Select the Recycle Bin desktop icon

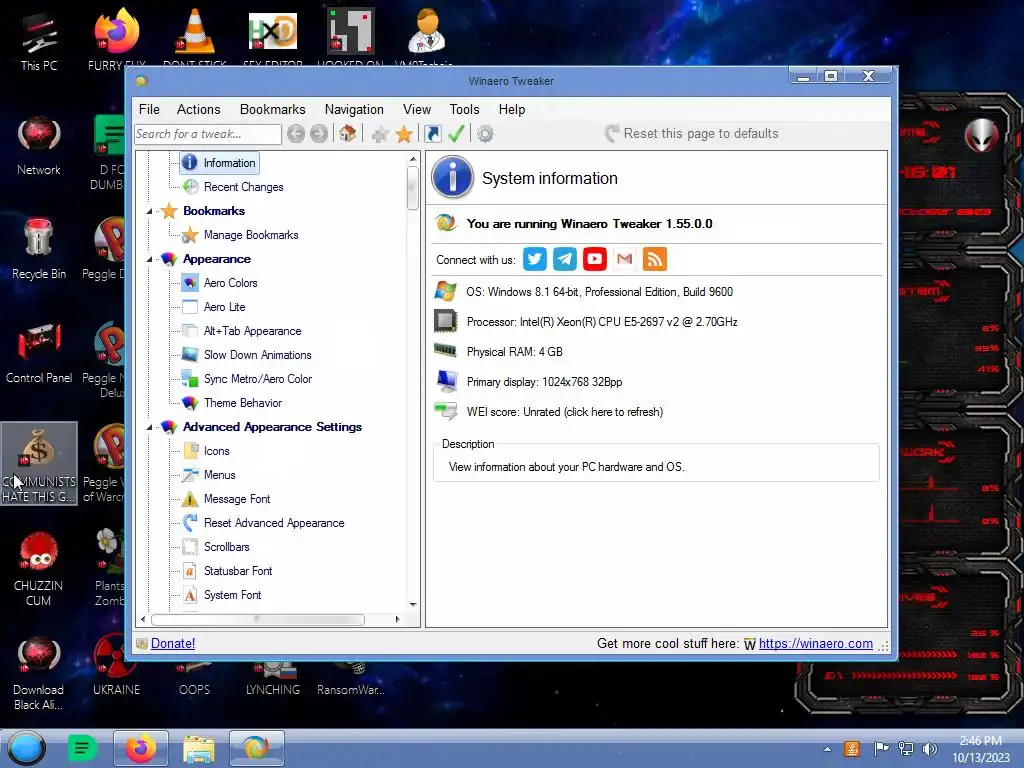[39, 249]
